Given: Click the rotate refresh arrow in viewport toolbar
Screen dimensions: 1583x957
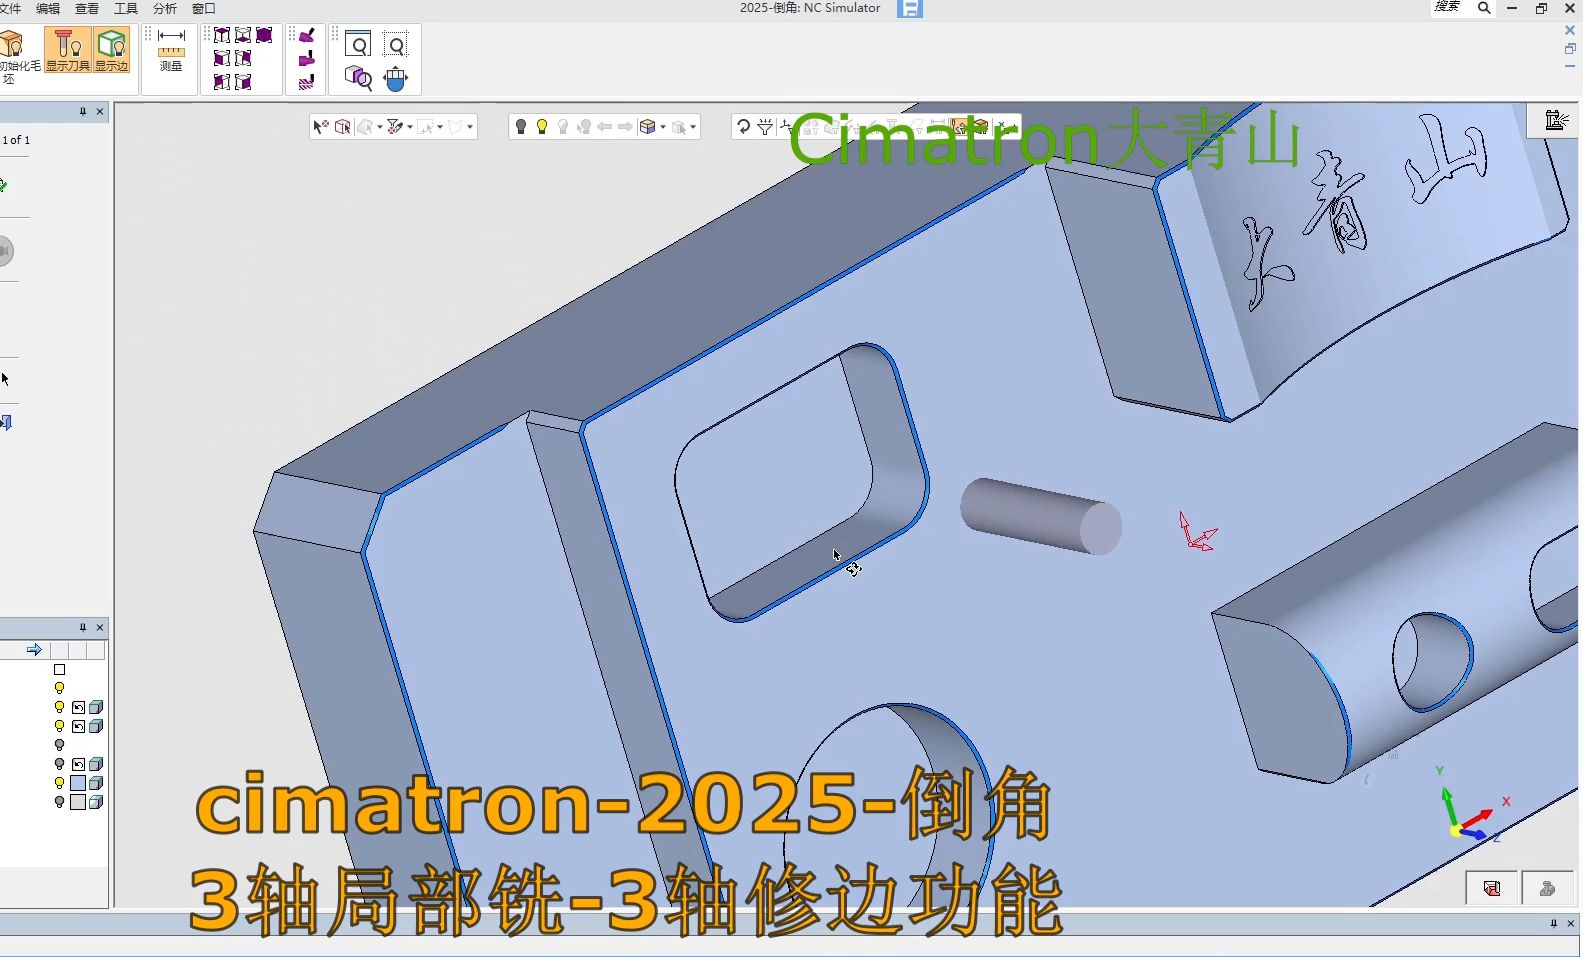Looking at the screenshot, I should 743,127.
